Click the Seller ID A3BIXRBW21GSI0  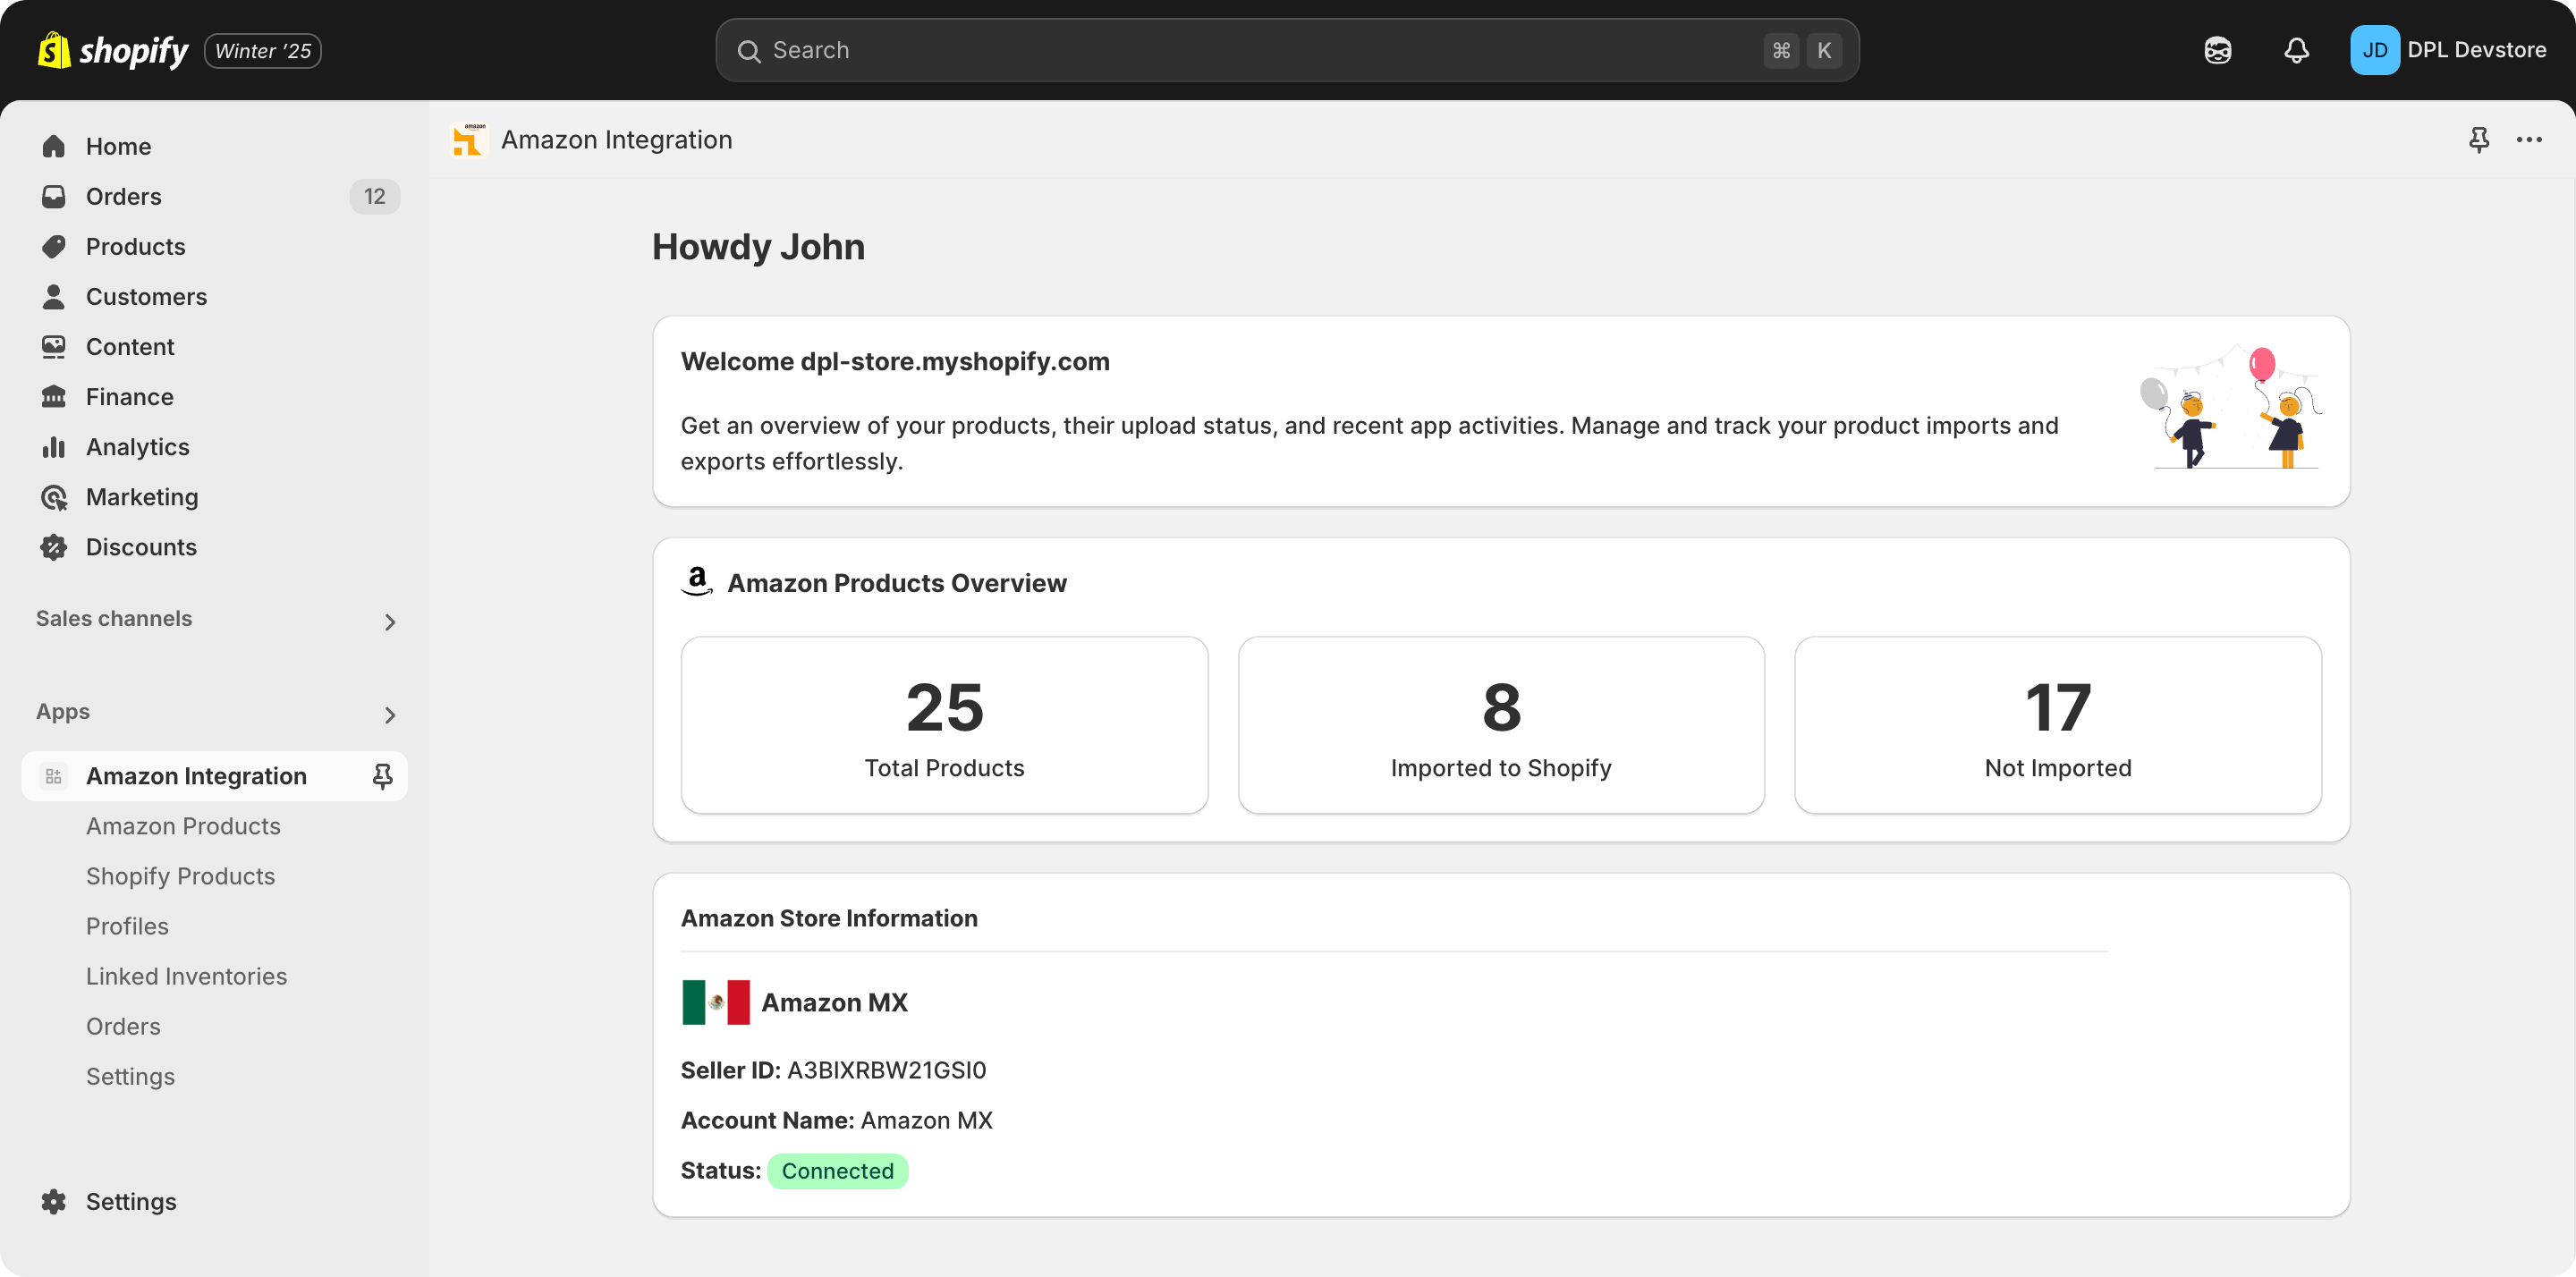pos(886,1070)
